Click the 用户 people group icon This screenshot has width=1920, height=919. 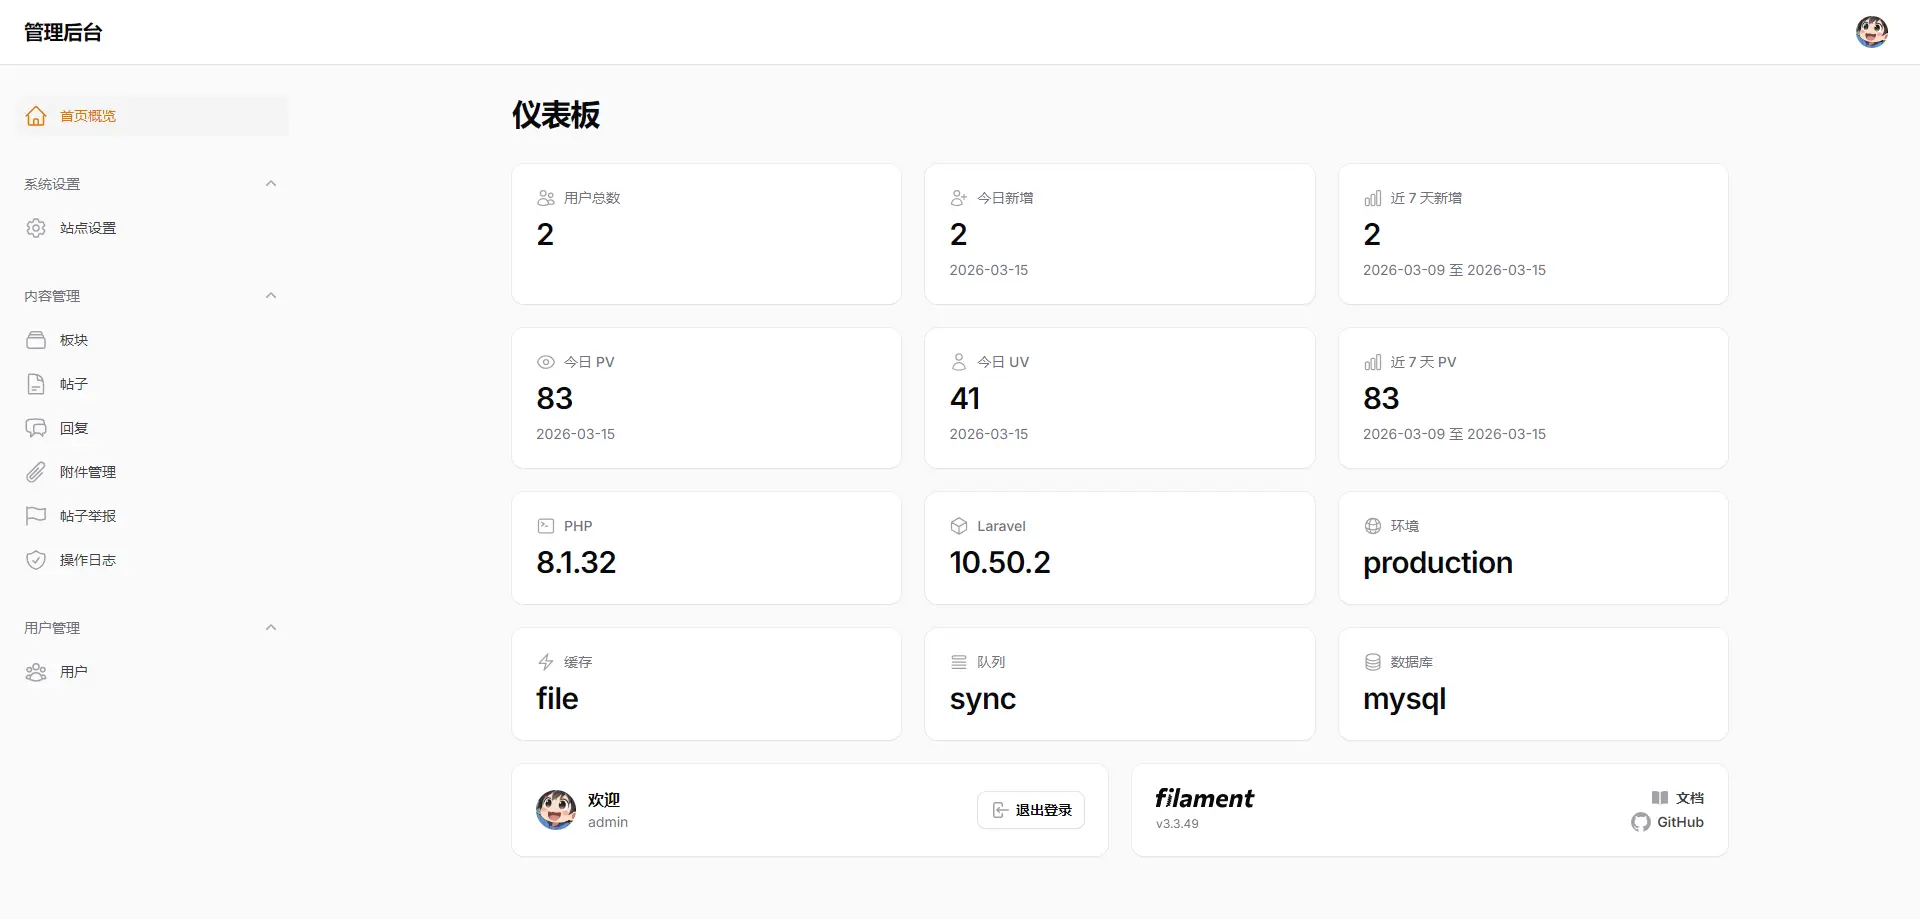point(36,672)
